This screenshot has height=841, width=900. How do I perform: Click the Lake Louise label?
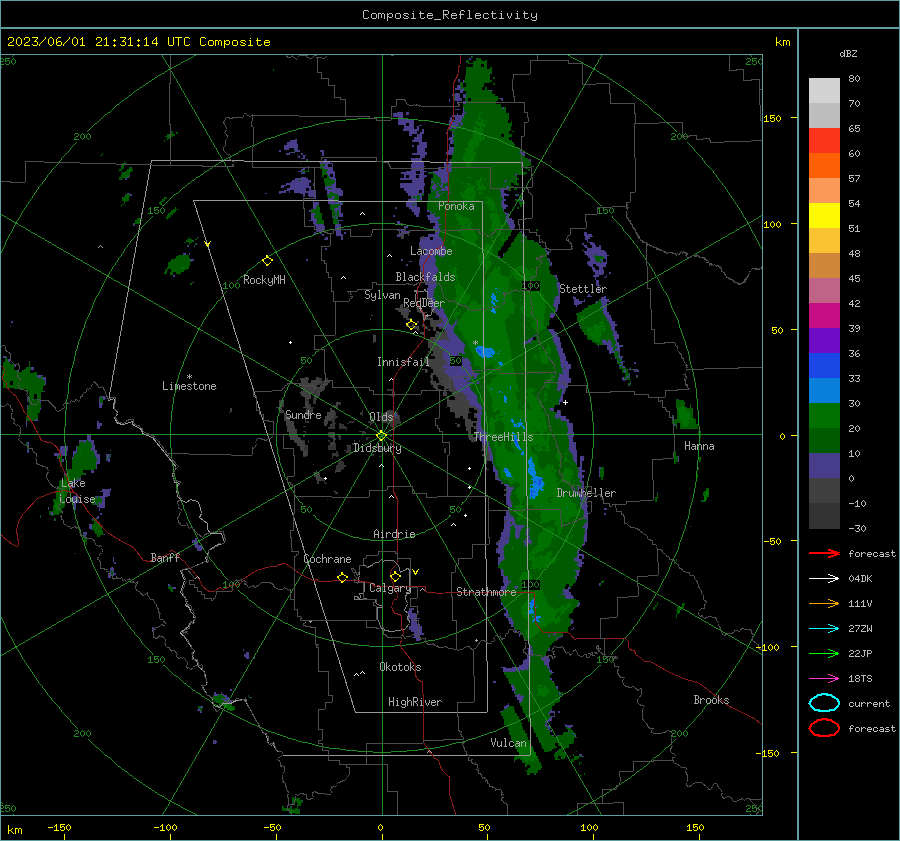(77, 491)
